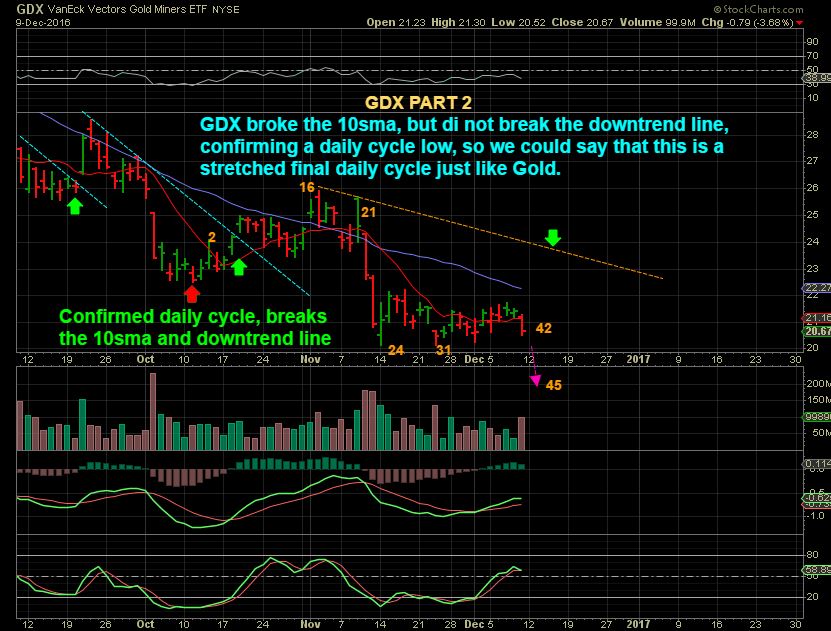Screen dimensions: 831x631
Task: Click the tallest volume bar in early October
Action: click(153, 412)
